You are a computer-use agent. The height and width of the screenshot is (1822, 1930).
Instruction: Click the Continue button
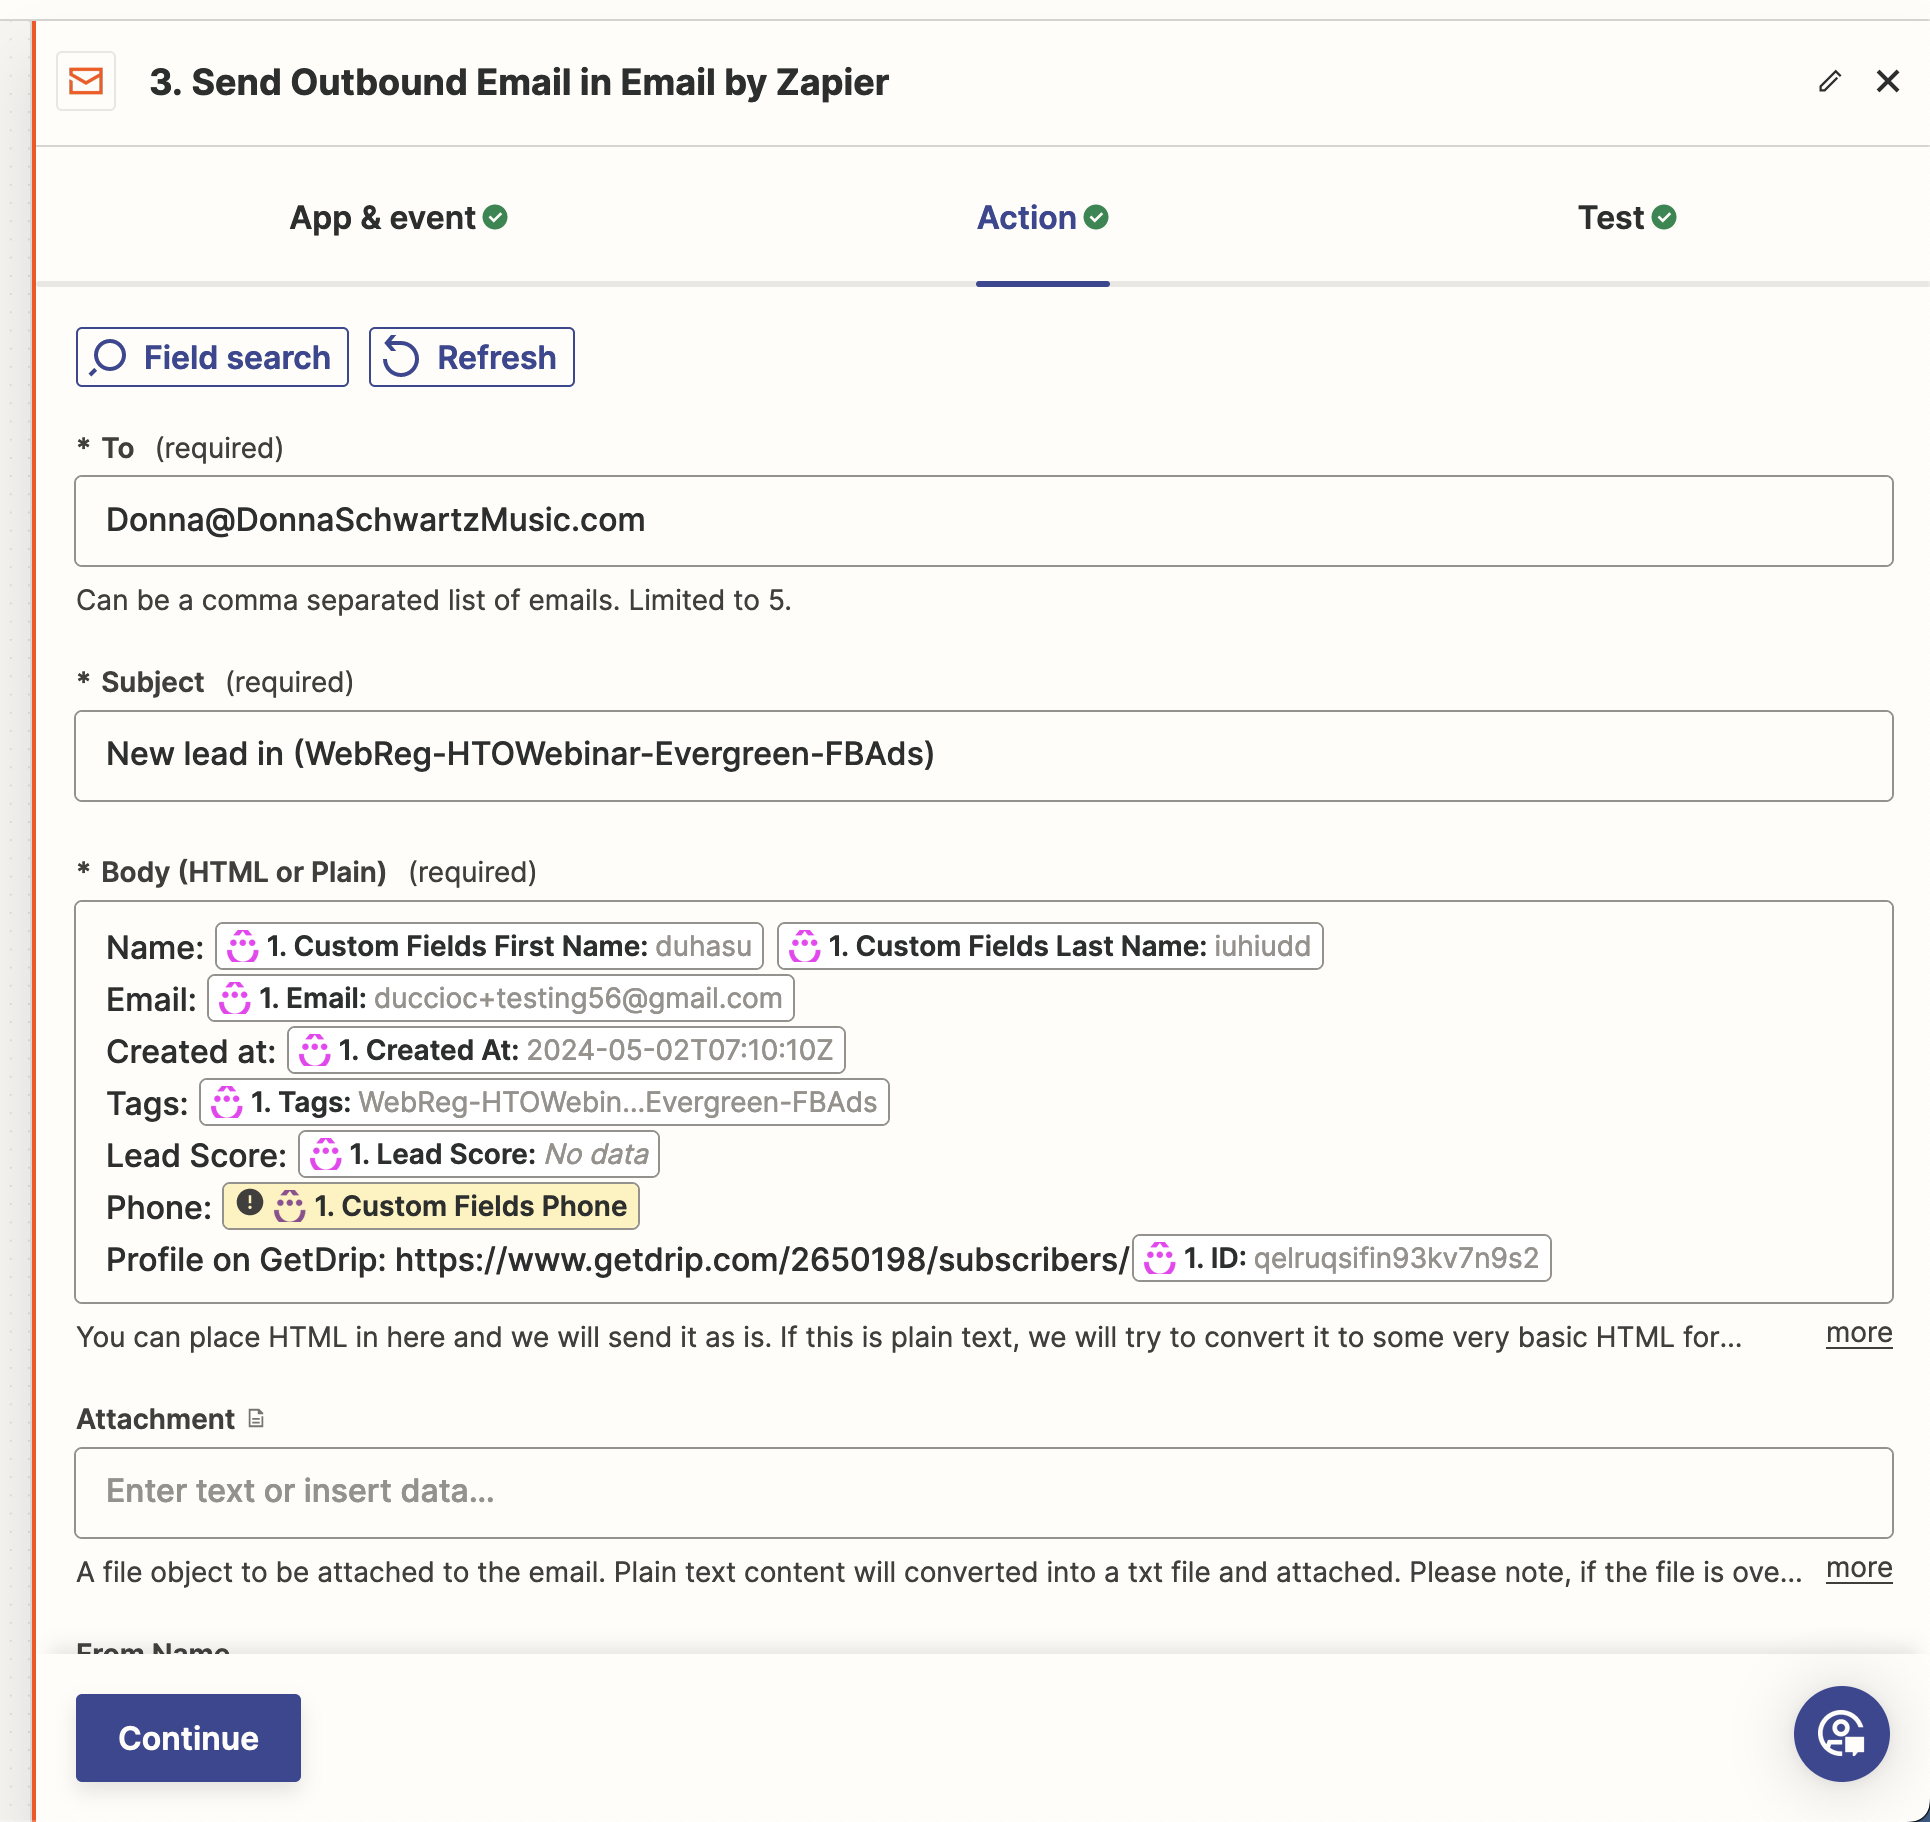coord(188,1738)
